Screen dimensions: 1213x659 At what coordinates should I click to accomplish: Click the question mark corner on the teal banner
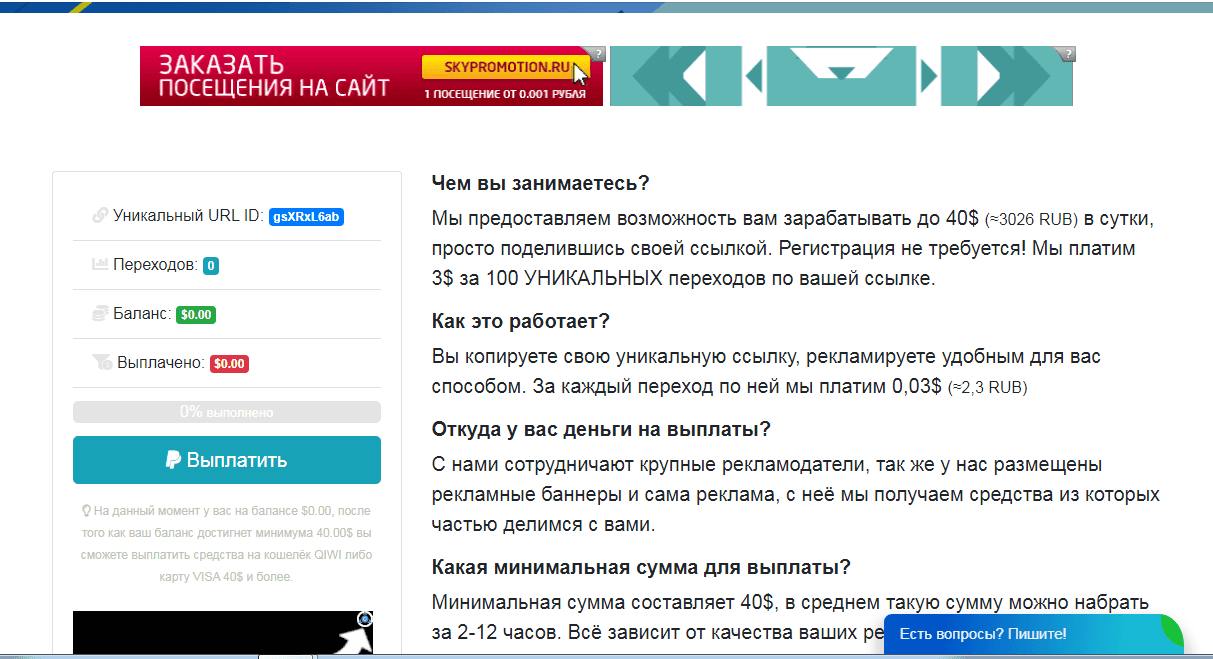1066,54
